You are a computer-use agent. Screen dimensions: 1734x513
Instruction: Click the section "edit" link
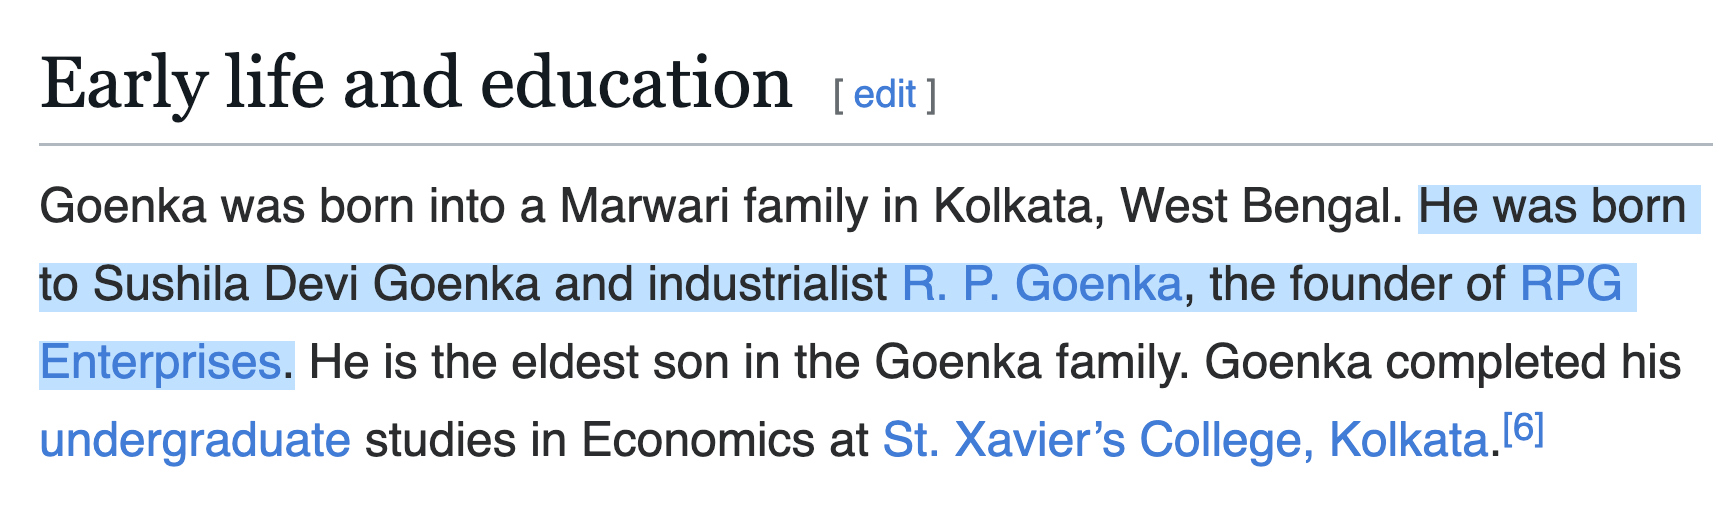tap(884, 94)
